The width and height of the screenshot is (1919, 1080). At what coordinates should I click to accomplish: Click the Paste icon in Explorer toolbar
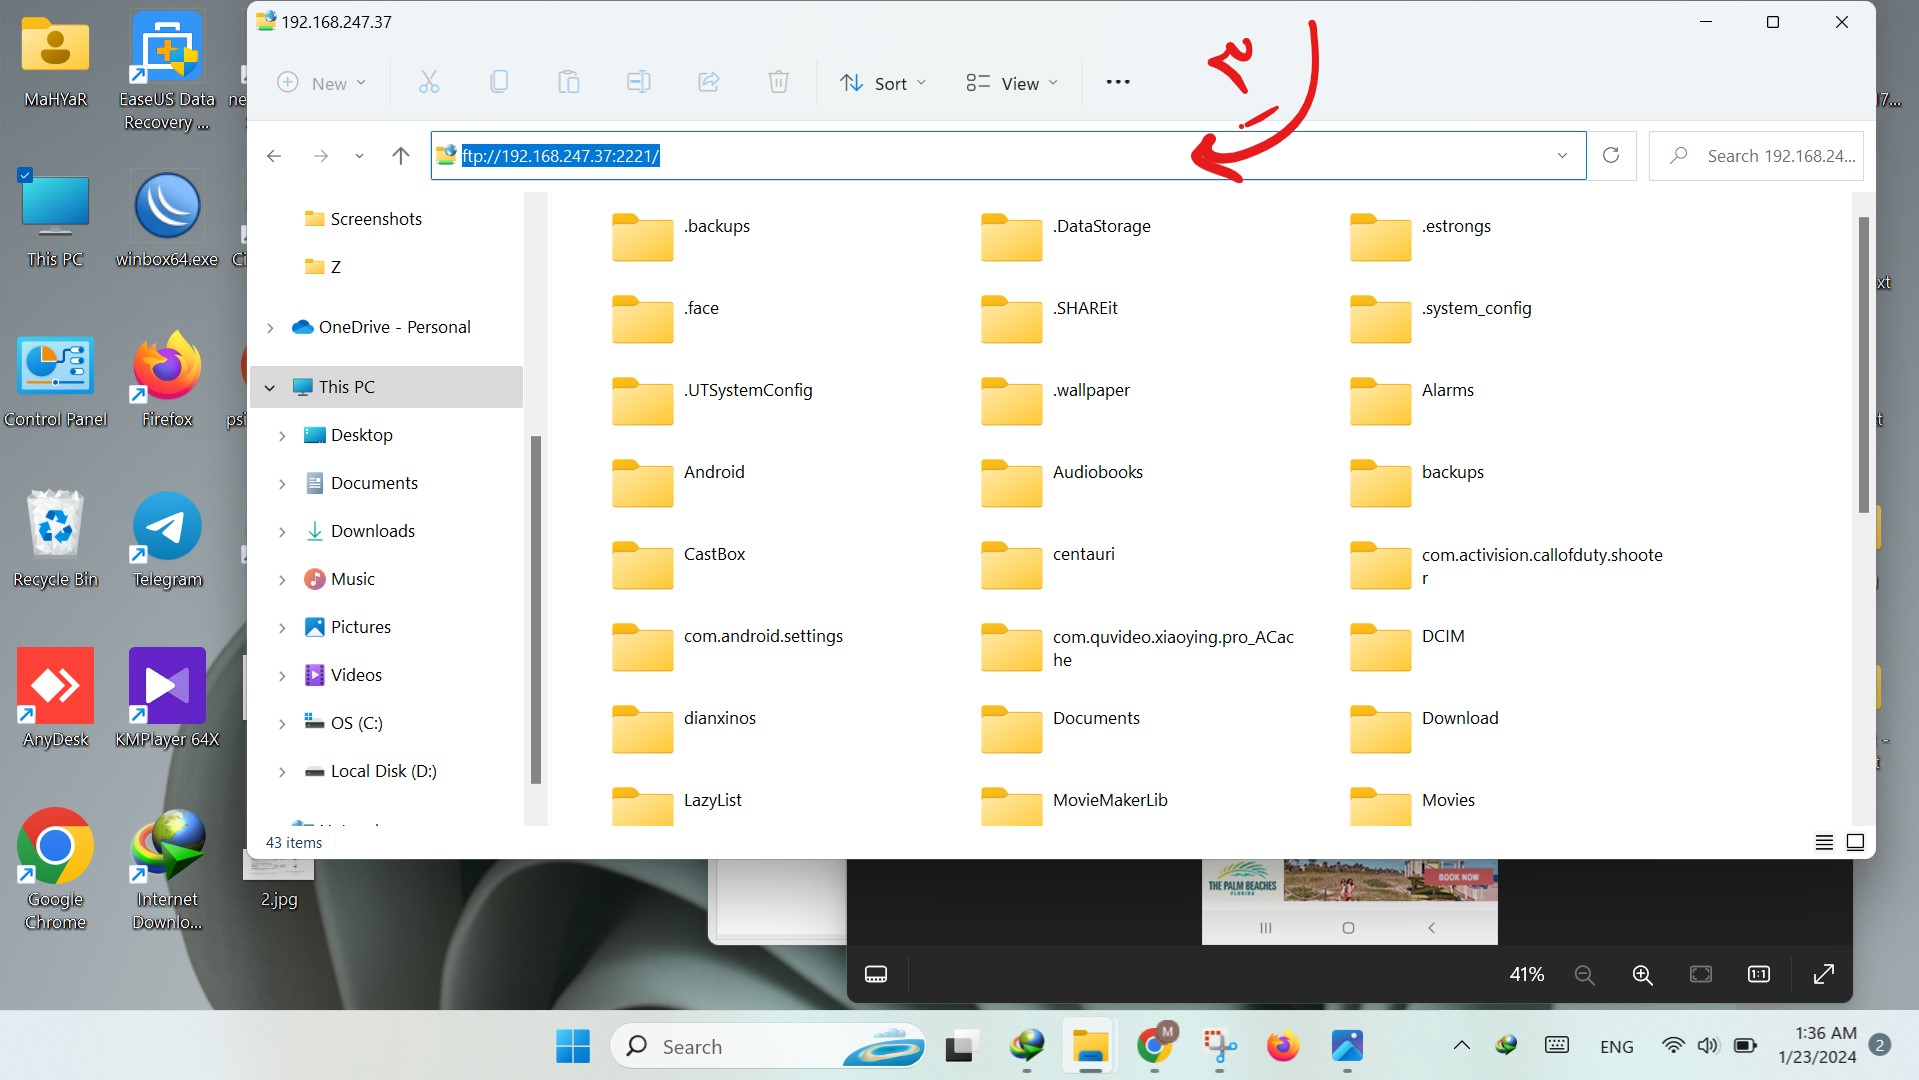(x=568, y=82)
